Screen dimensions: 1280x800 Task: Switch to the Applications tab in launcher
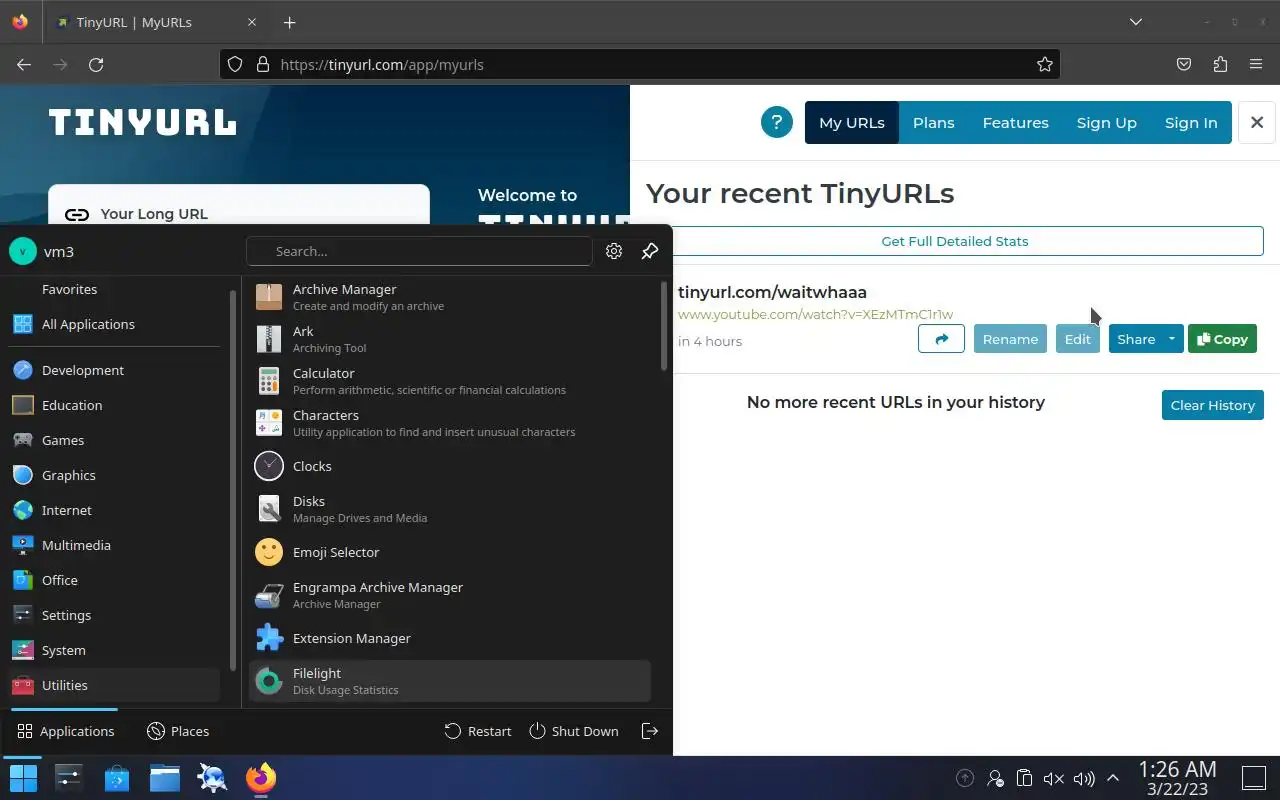(66, 731)
